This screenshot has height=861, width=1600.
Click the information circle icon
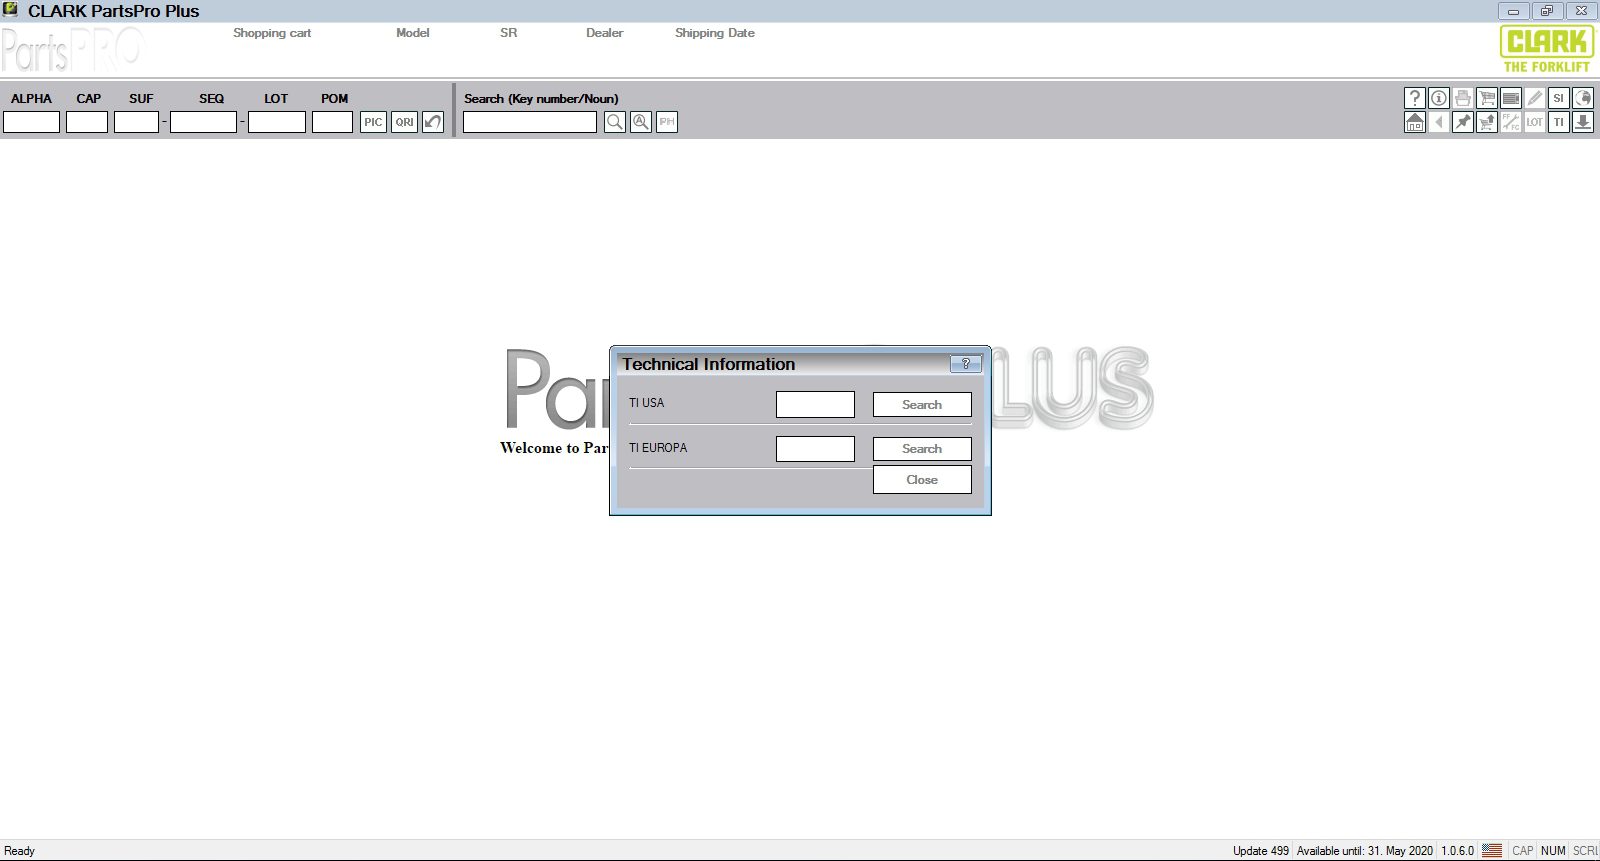tap(1439, 98)
